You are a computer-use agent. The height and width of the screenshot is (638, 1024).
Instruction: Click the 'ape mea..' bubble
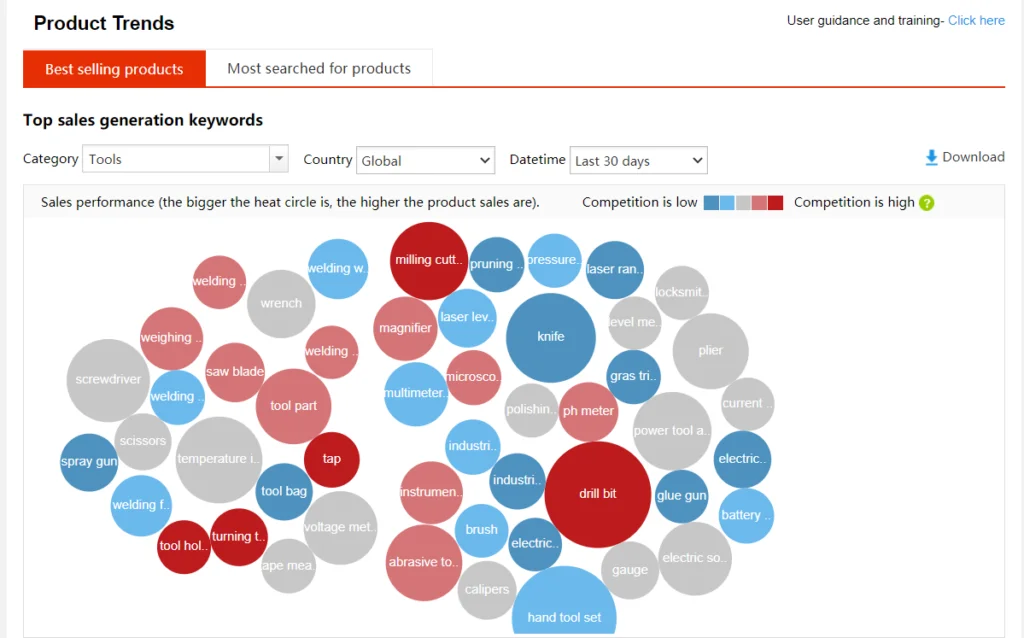tap(288, 566)
